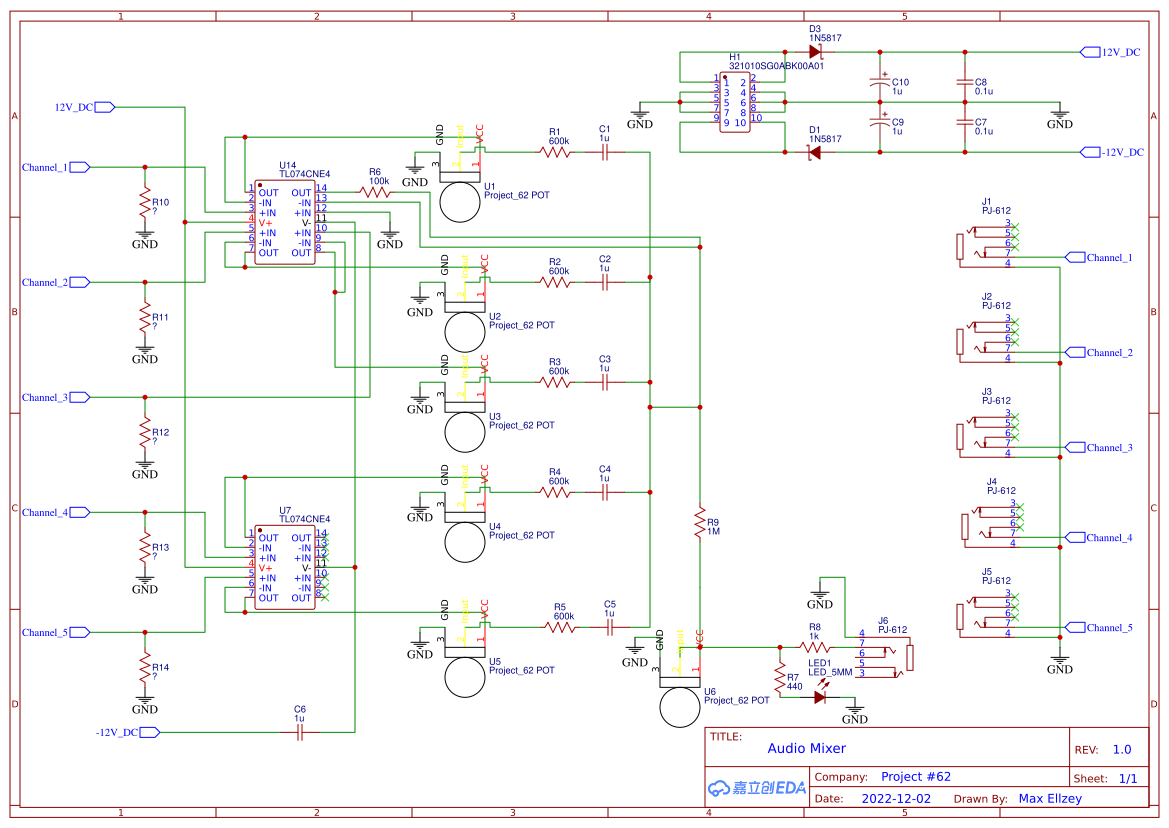This screenshot has height=828, width=1169.
Task: Select the U14 TL074CNE4 op-amp chip
Action: (x=285, y=222)
